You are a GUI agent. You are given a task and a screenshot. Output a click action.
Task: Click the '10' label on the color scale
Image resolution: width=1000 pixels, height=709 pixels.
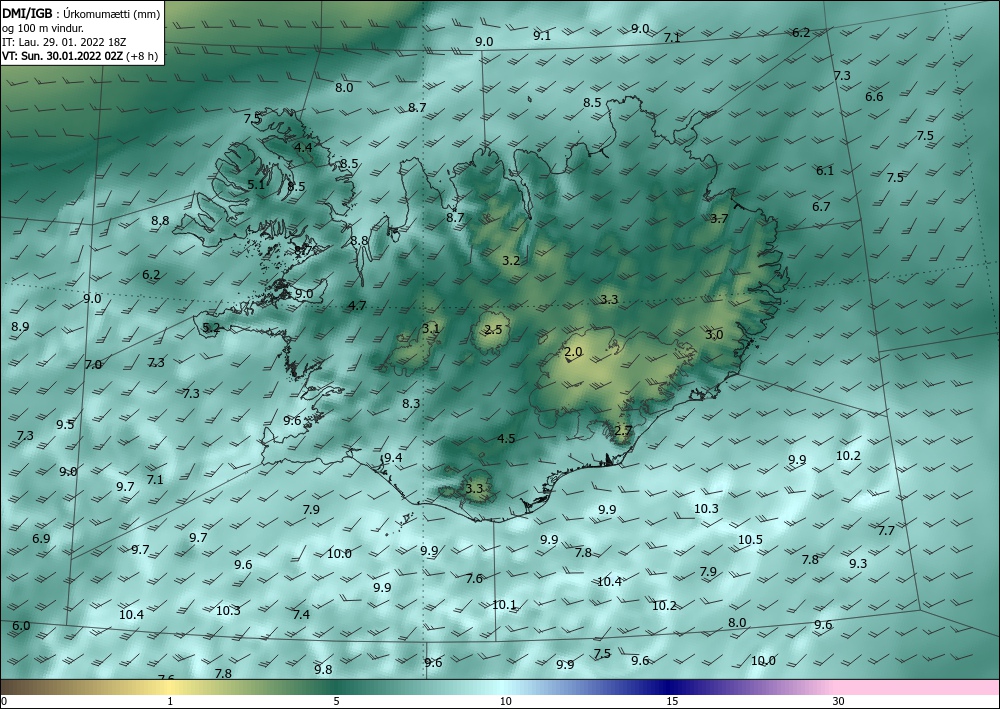(x=505, y=701)
